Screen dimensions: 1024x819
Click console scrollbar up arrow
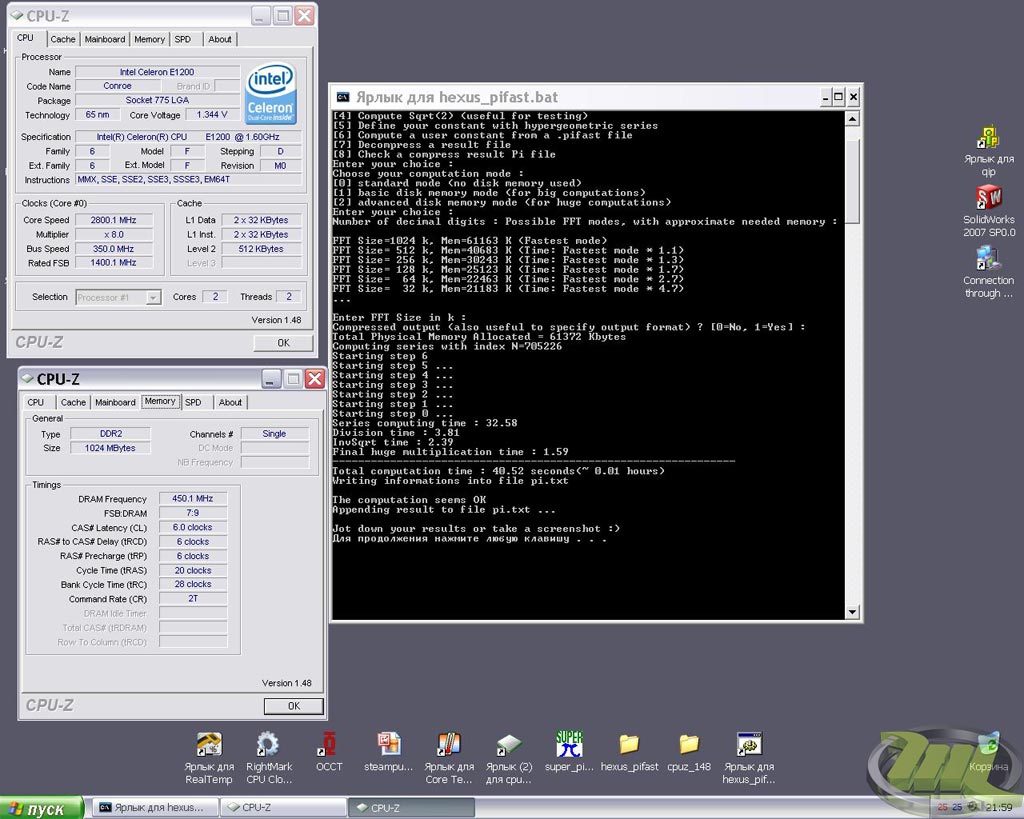coord(852,119)
